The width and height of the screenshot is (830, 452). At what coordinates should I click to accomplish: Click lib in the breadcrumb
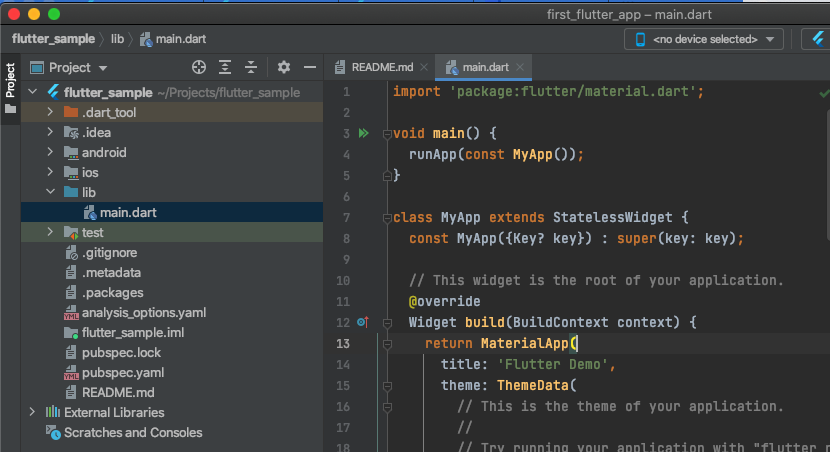pyautogui.click(x=117, y=39)
